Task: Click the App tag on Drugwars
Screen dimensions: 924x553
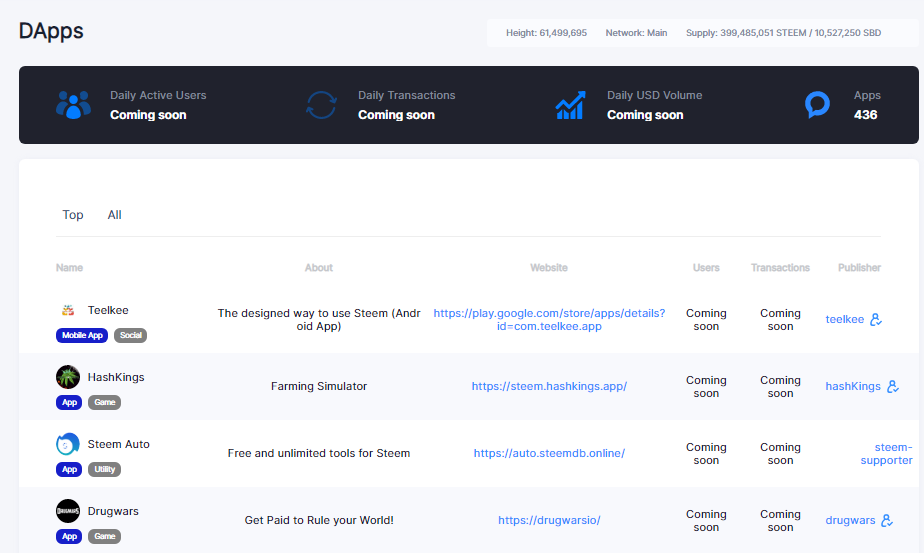Action: tap(69, 536)
